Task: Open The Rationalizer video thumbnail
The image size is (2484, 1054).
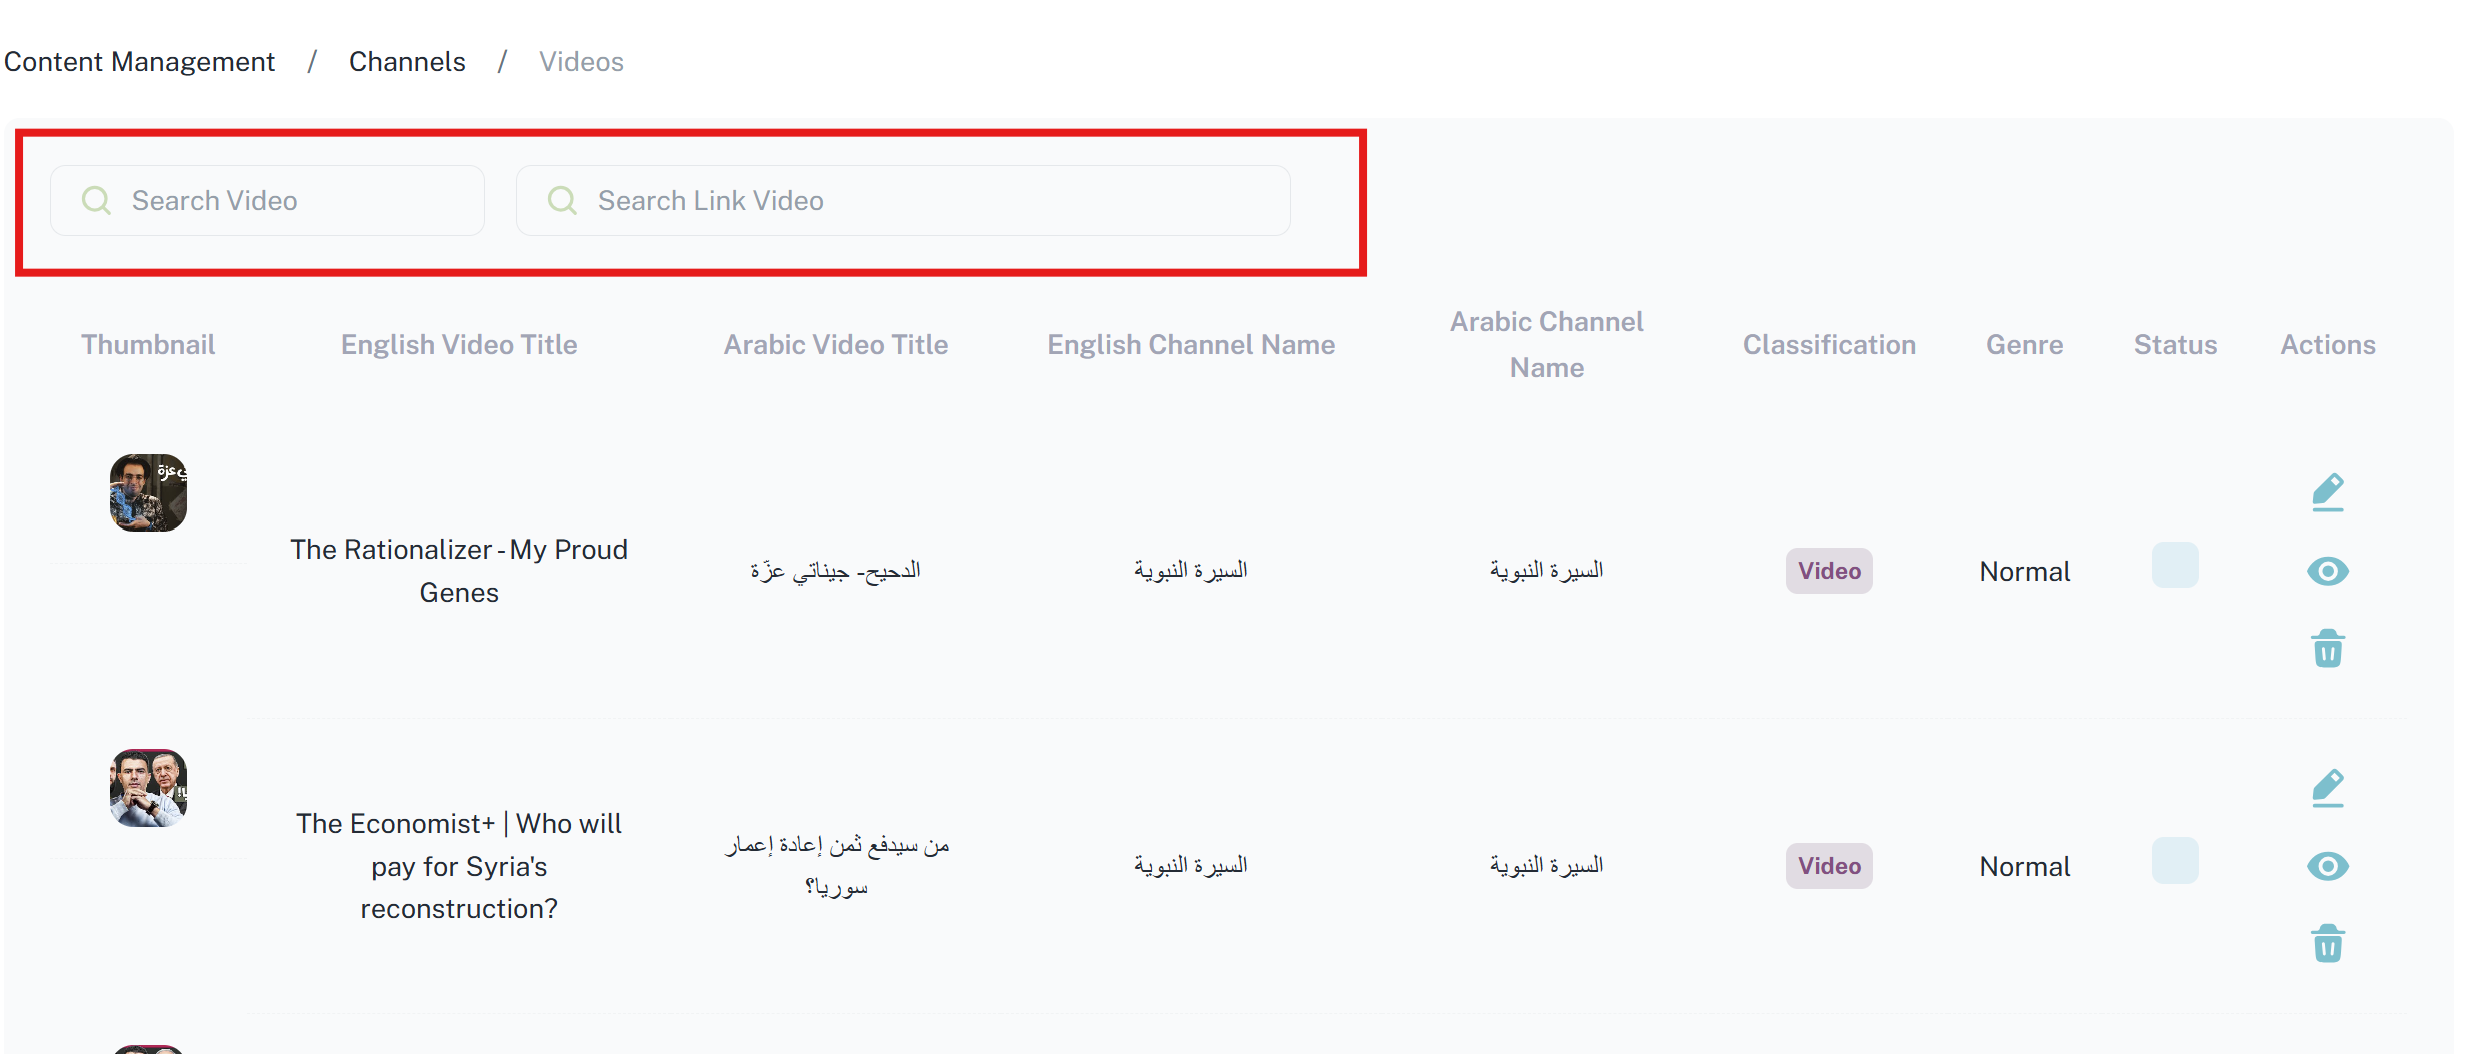Action: point(148,493)
